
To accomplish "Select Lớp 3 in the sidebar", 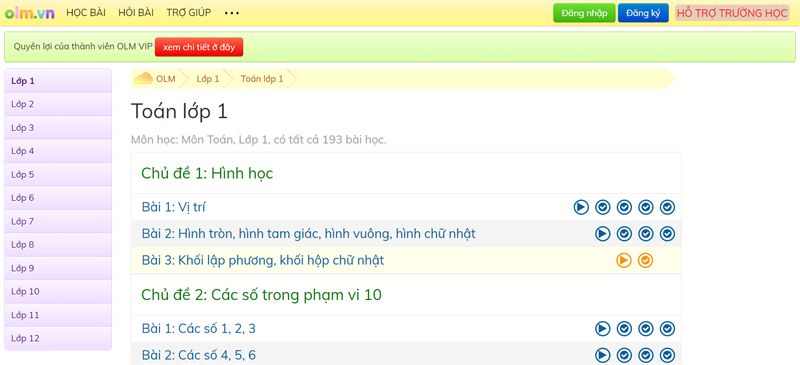I will click(58, 128).
